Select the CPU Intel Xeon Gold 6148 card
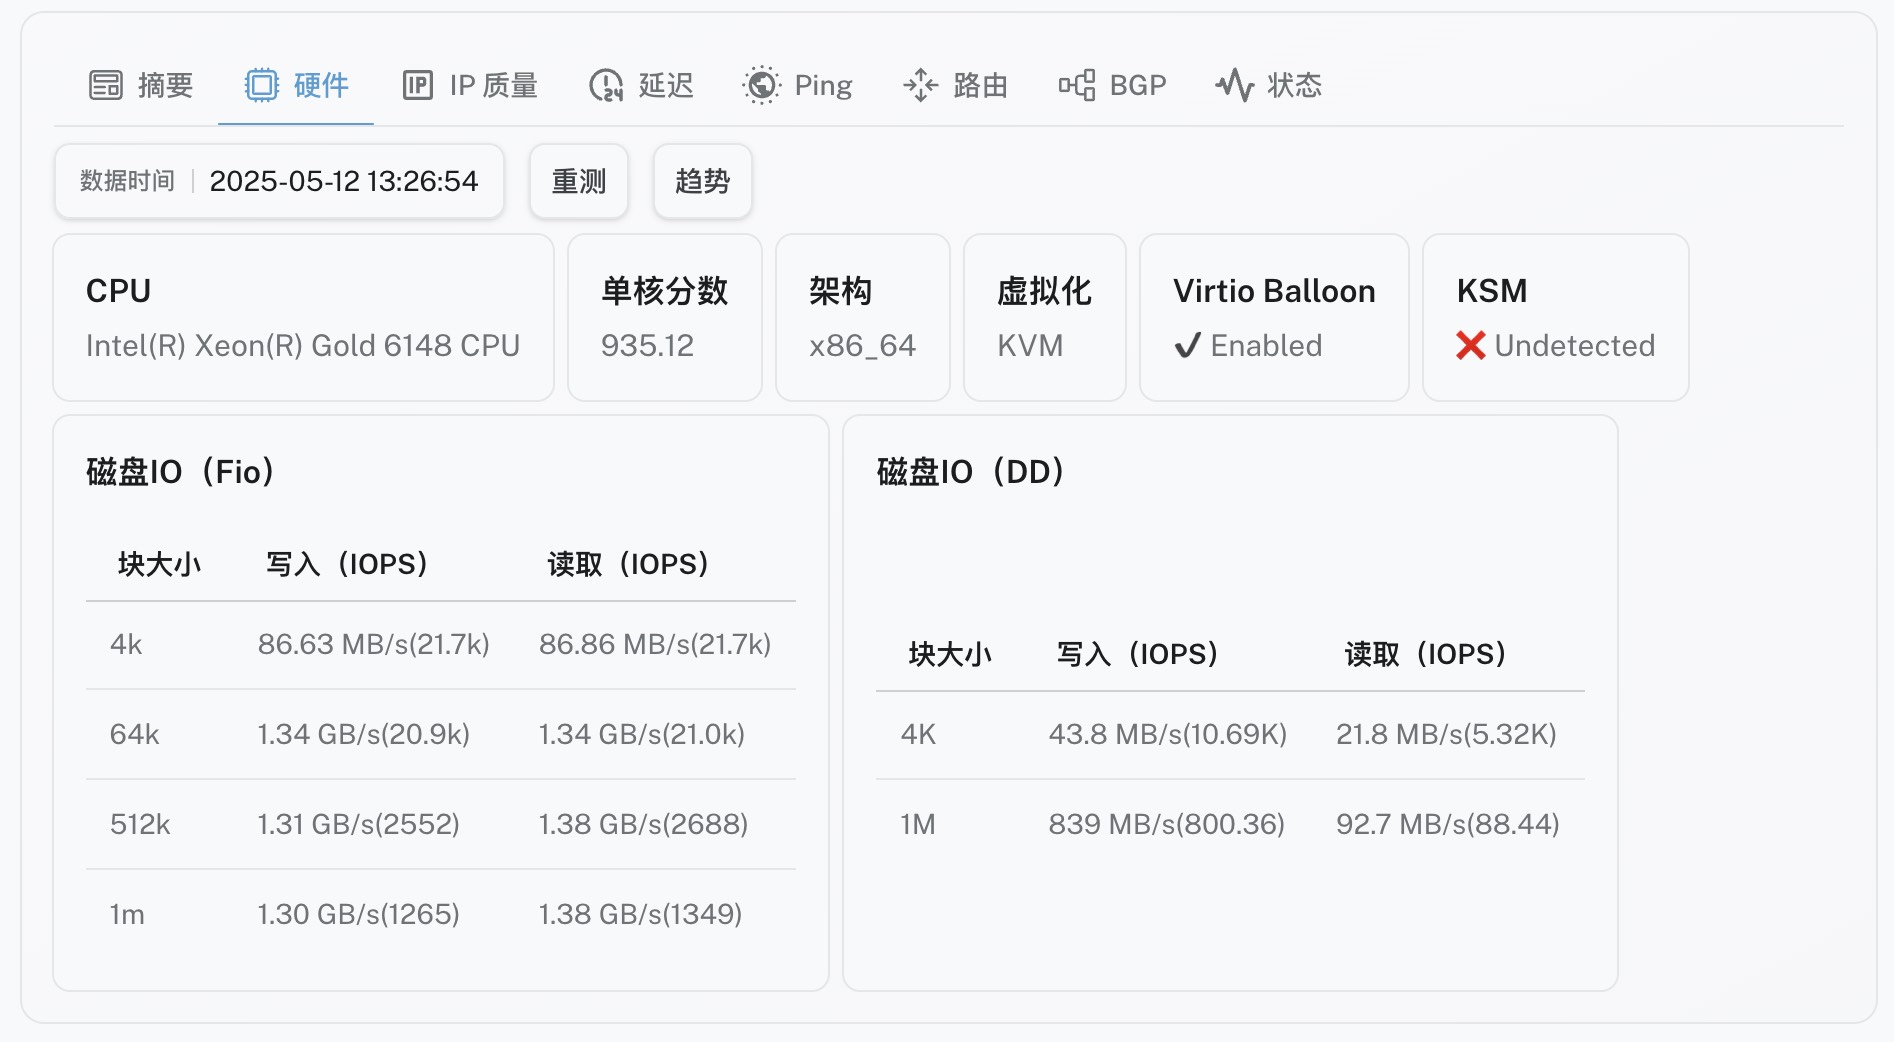The width and height of the screenshot is (1894, 1042). 303,318
